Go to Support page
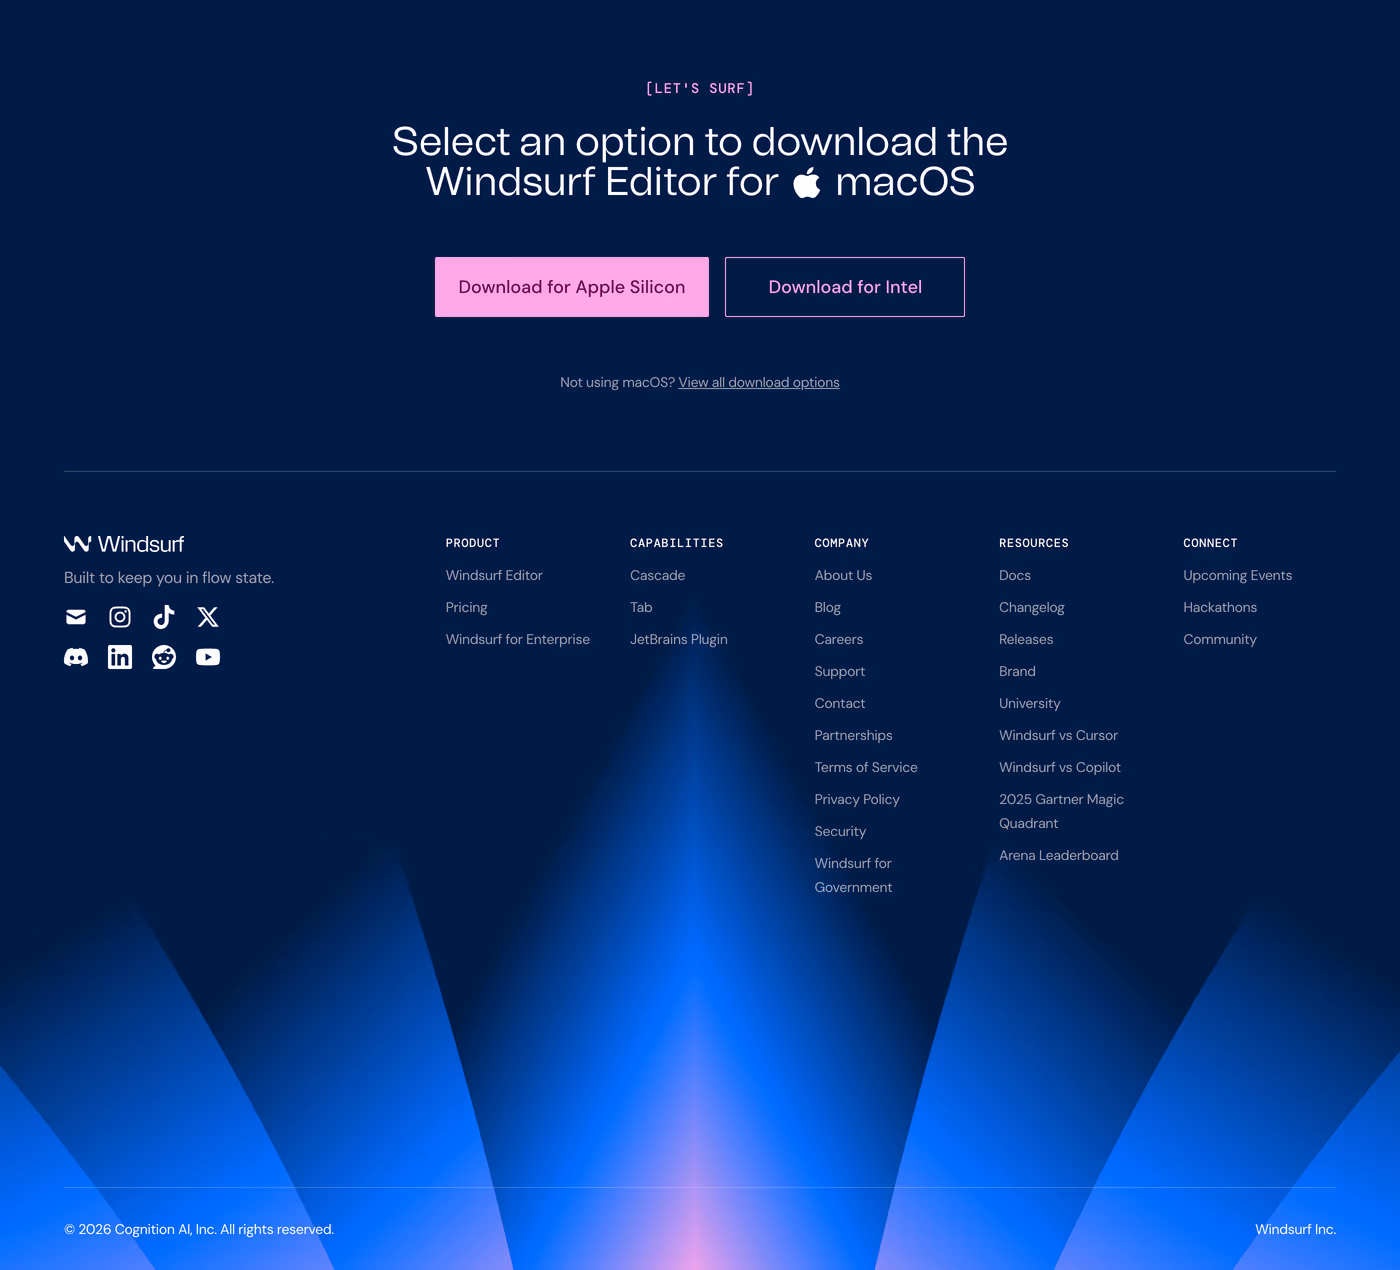 pos(840,671)
